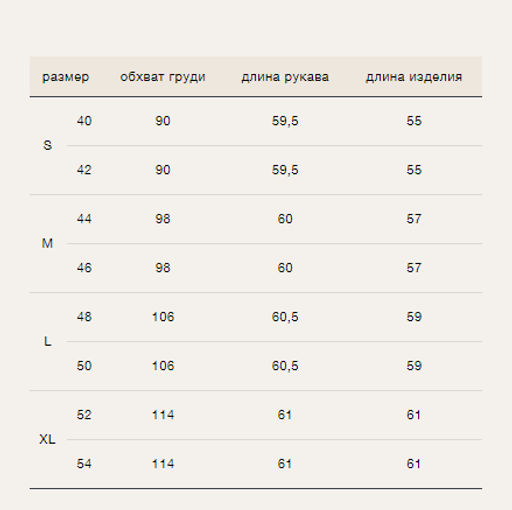The width and height of the screenshot is (512, 510).
Task: Select the S size label
Action: 48,145
